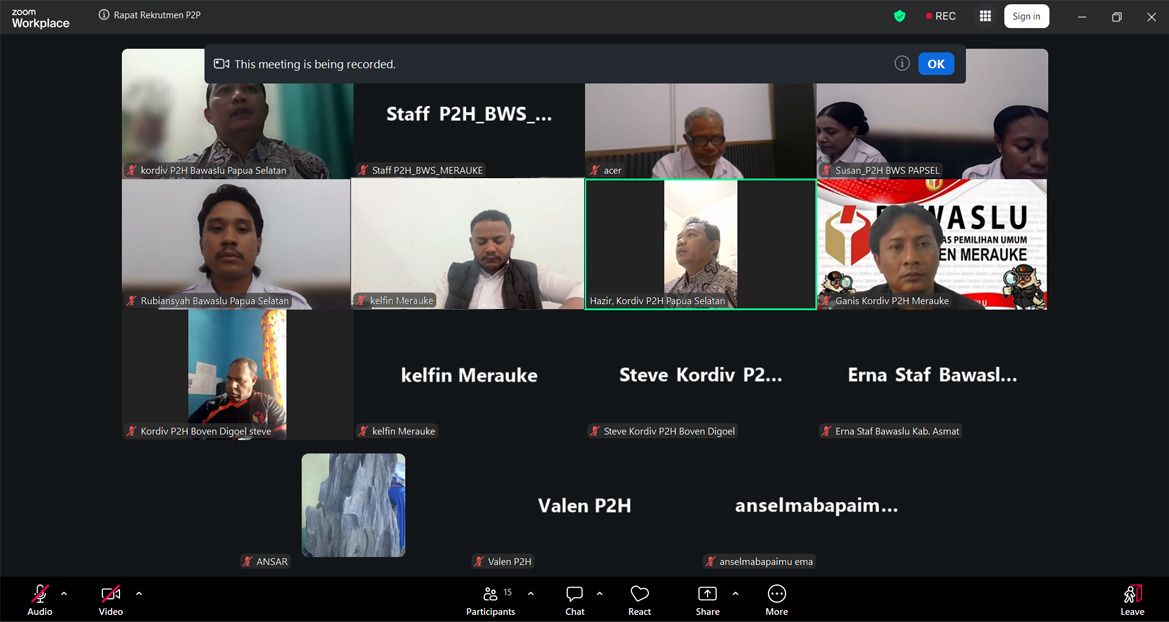Select the kordiv P2H Bawaslu Papua Selatan video tile
This screenshot has height=622, width=1169.
click(238, 113)
